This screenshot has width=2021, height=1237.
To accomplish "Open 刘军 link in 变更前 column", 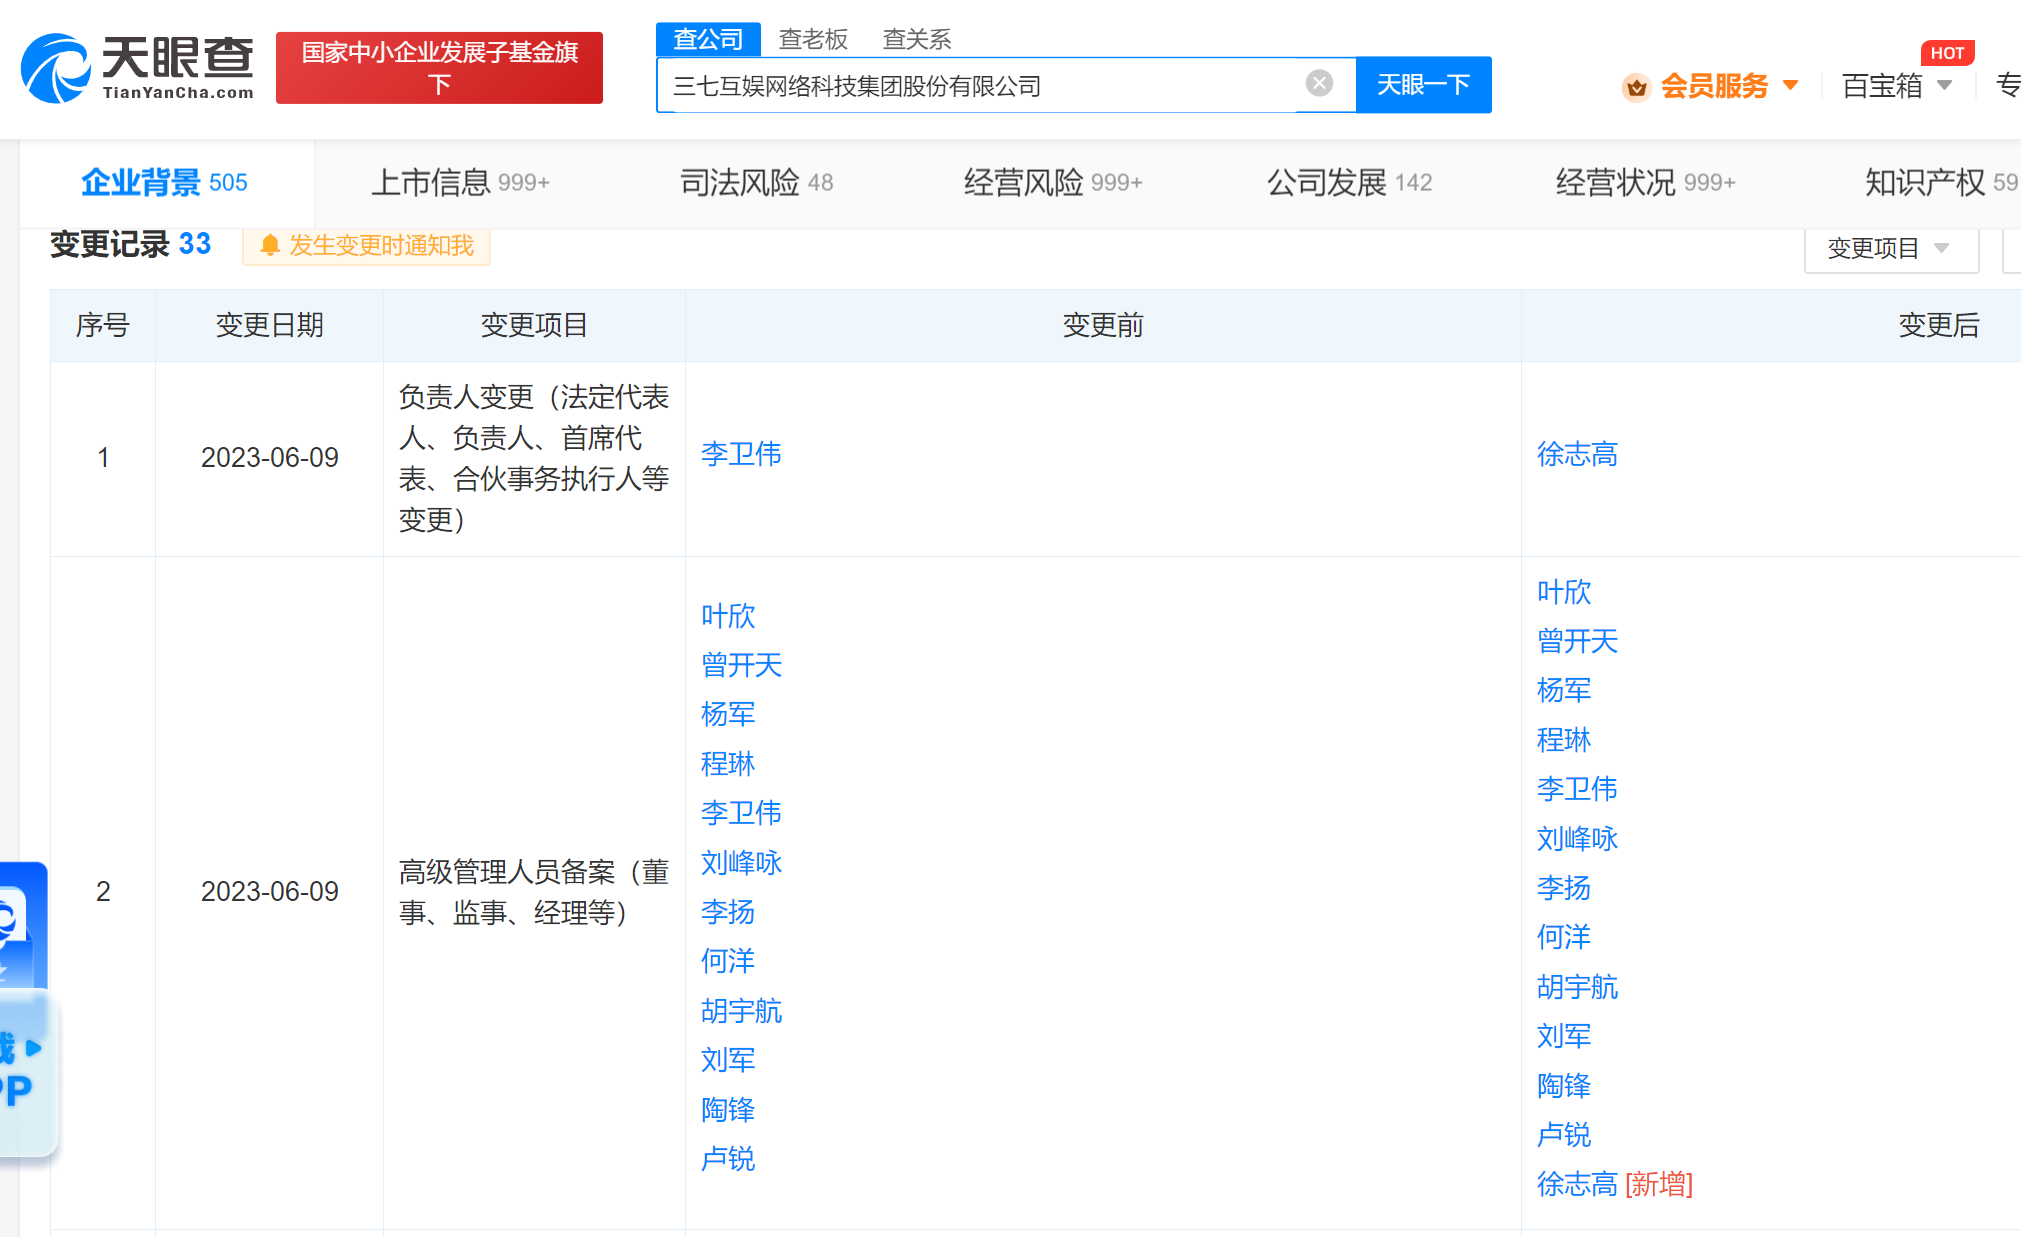I will [x=728, y=1060].
